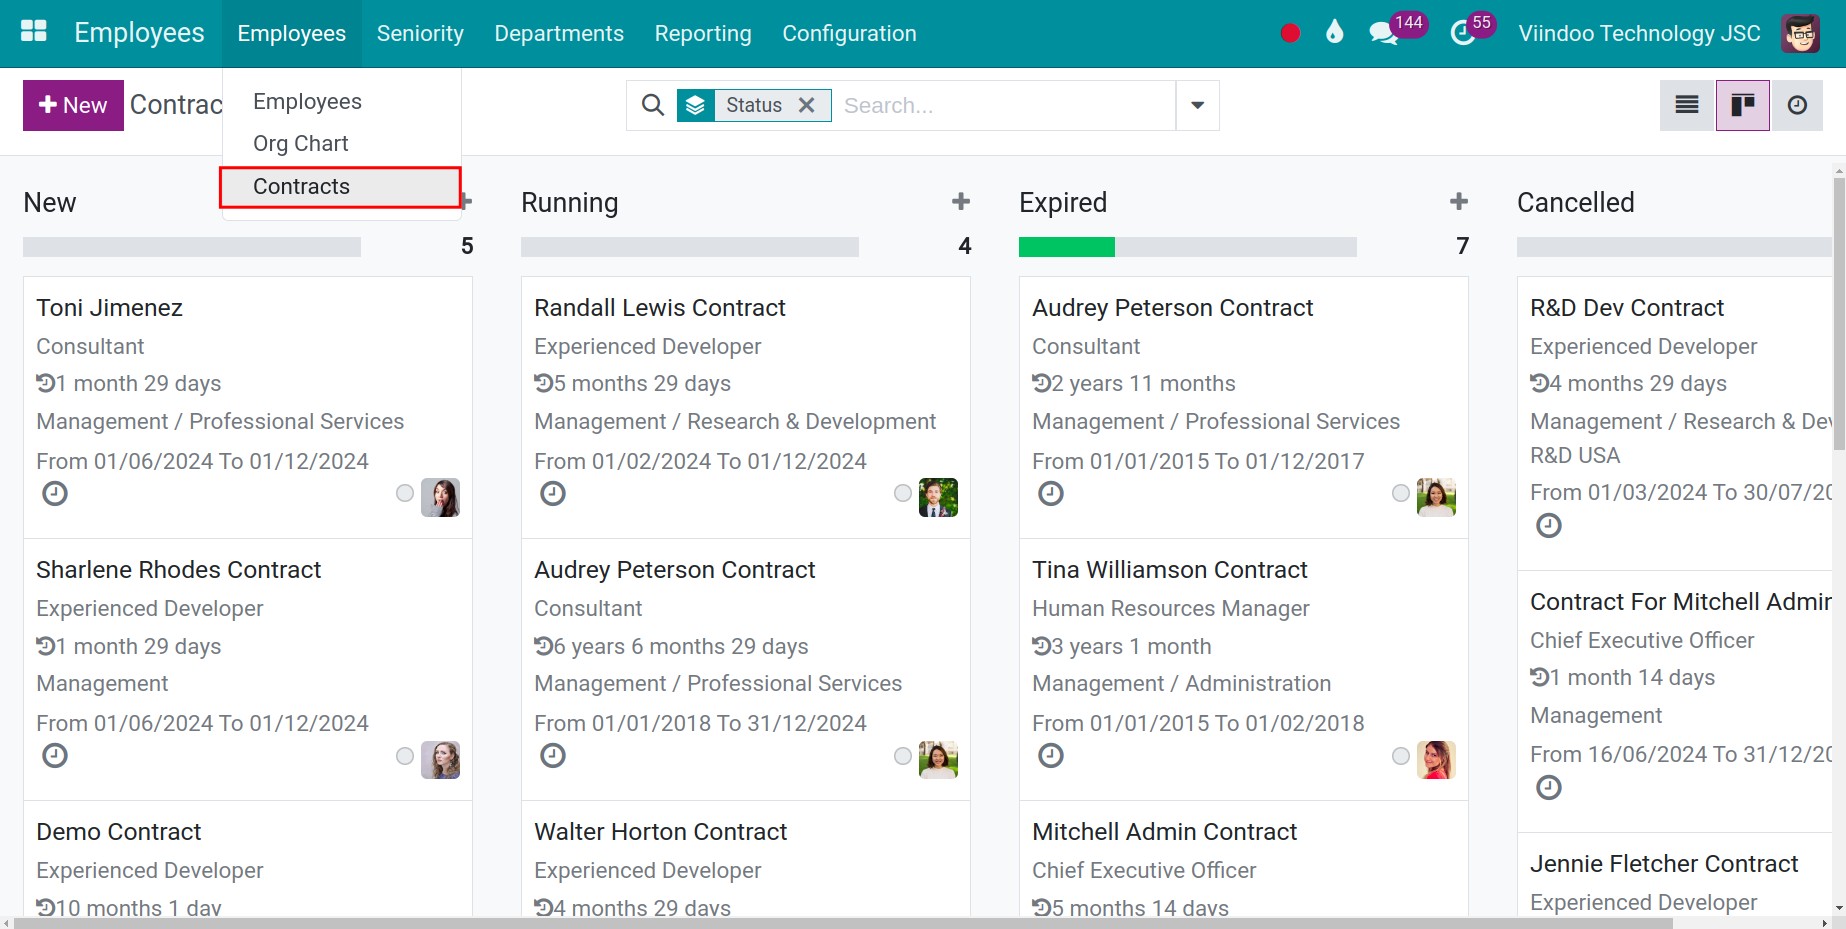Open activities clock with 55 badge
Image resolution: width=1846 pixels, height=929 pixels.
point(1471,31)
